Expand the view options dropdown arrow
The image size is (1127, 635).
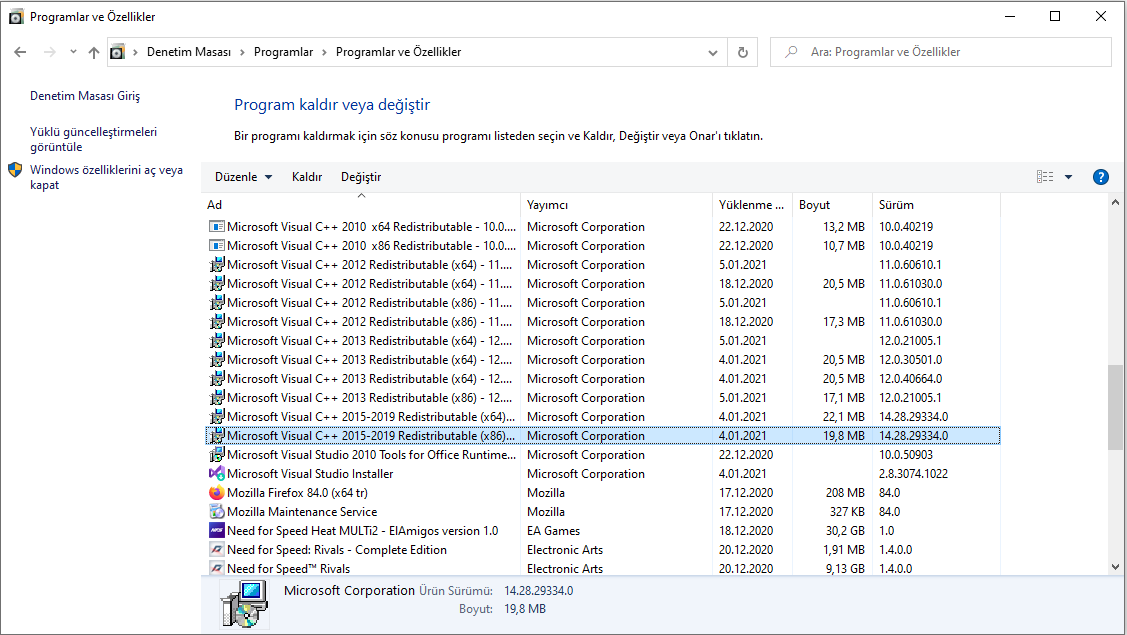[x=1068, y=177]
